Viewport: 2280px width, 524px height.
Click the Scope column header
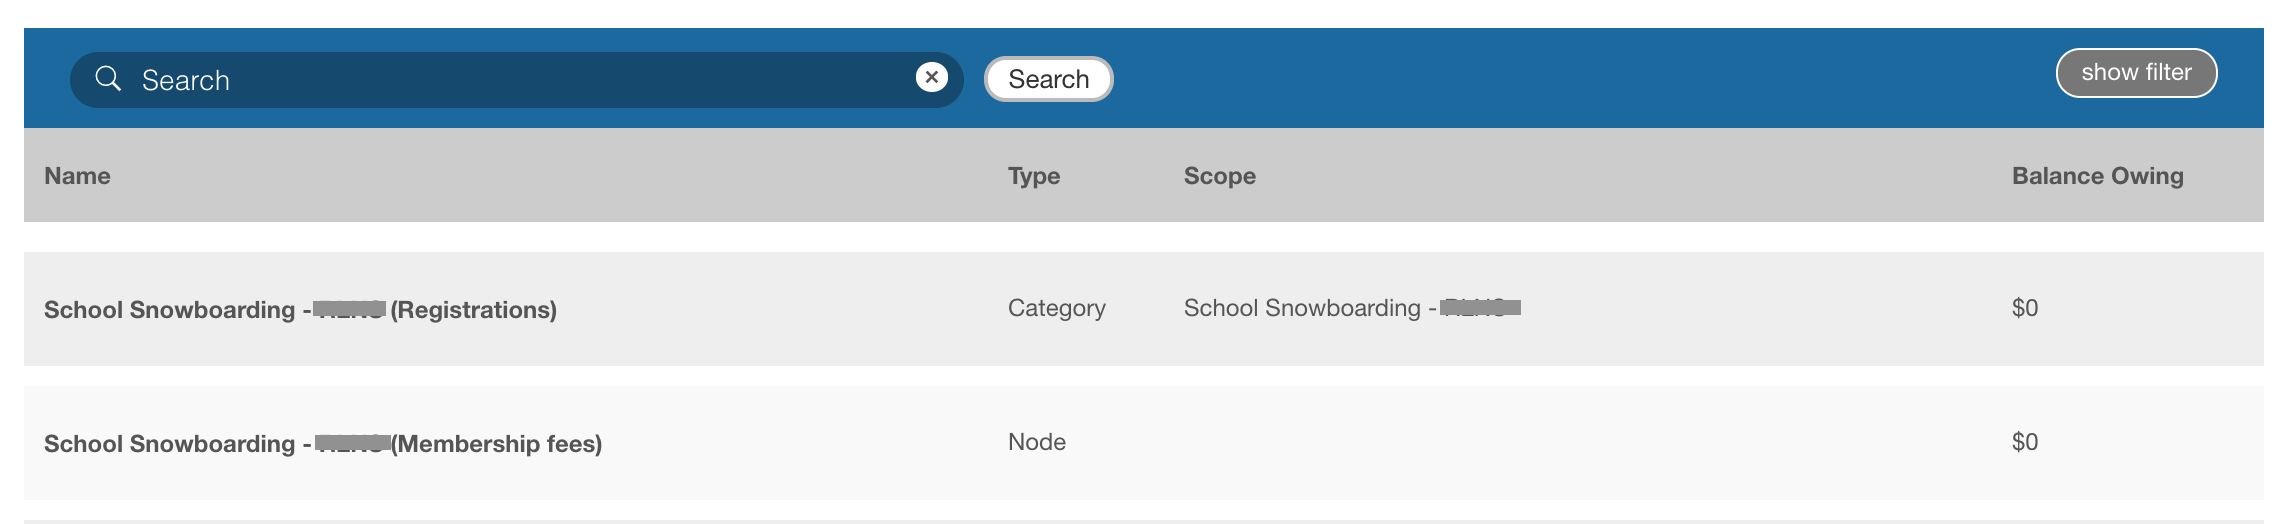point(1219,176)
